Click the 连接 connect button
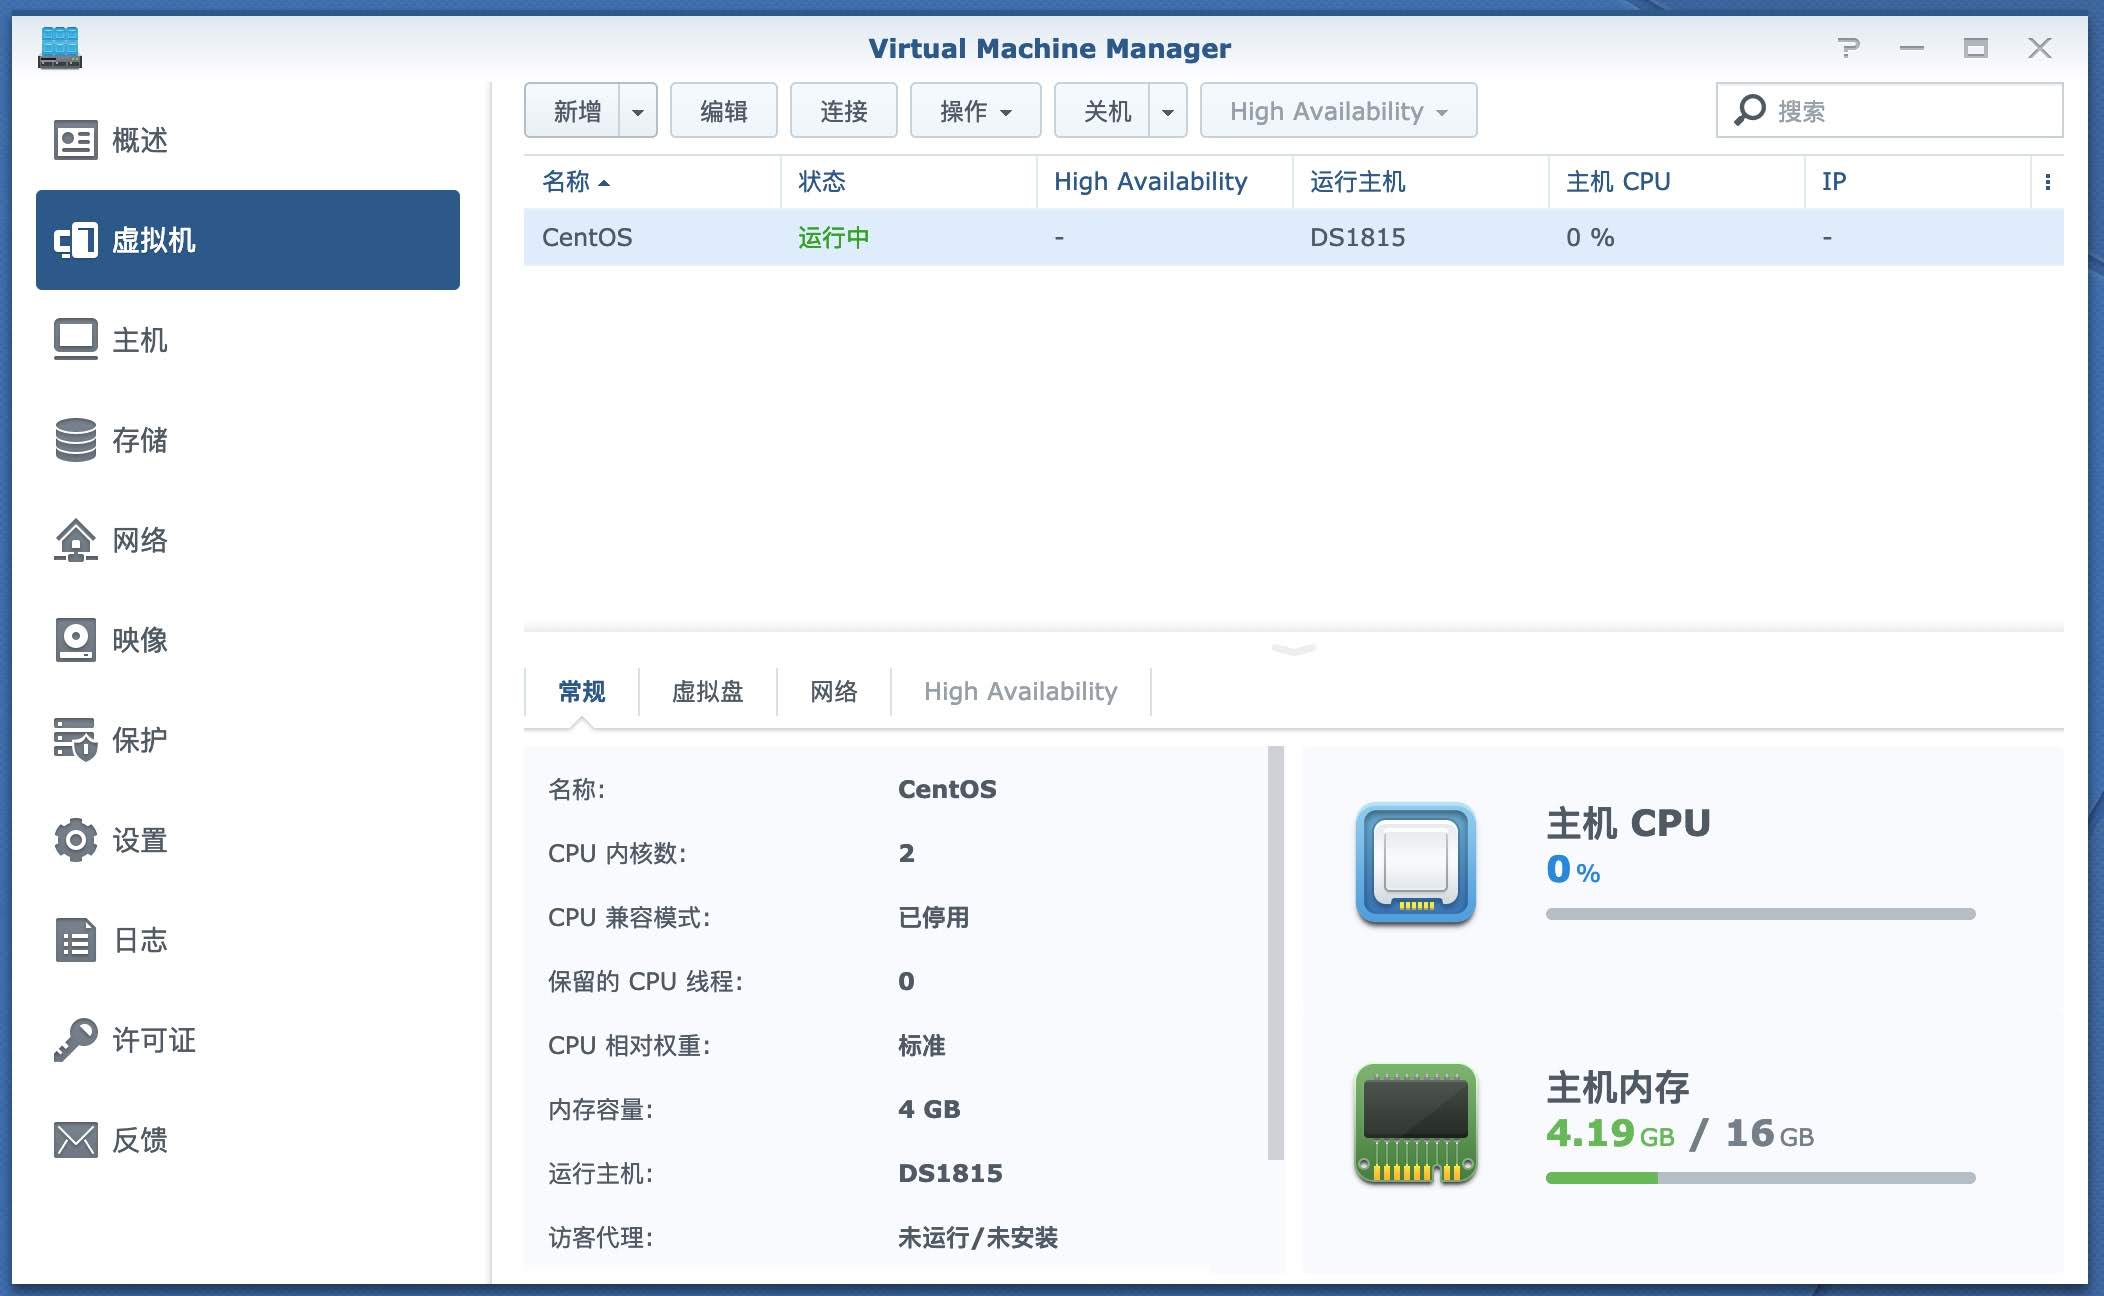Screen dimensions: 2104x1296 click(843, 111)
